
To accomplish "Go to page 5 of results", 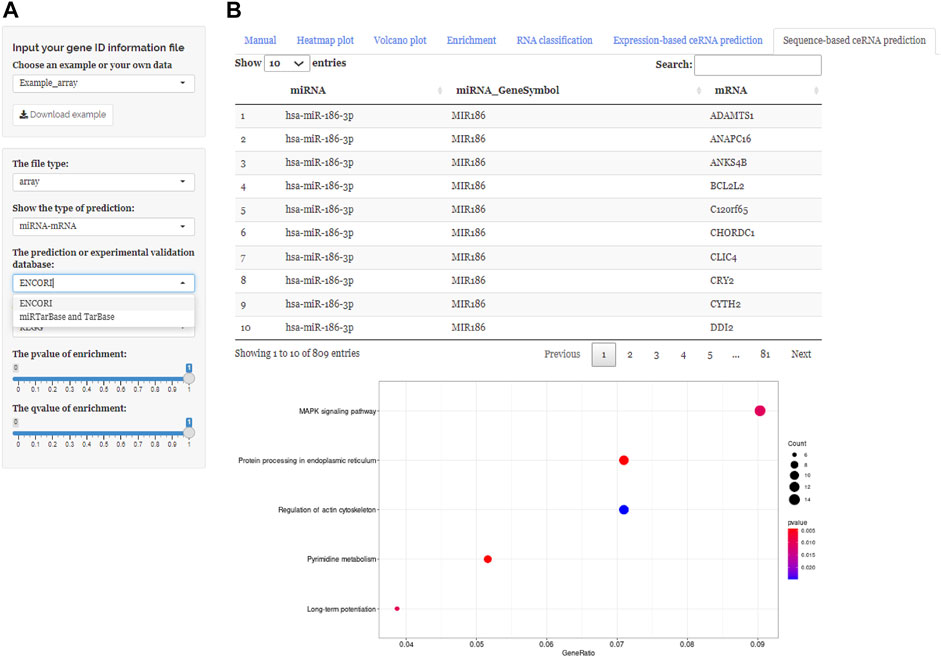I will point(710,355).
